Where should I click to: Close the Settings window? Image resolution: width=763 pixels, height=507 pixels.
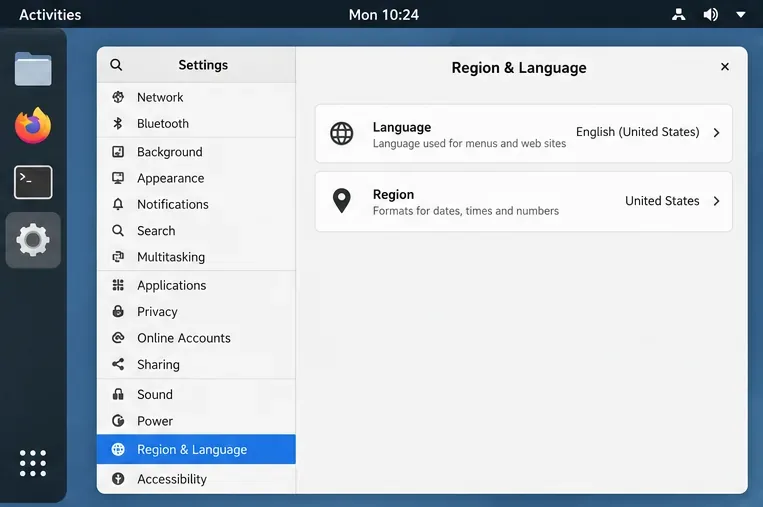[x=725, y=67]
